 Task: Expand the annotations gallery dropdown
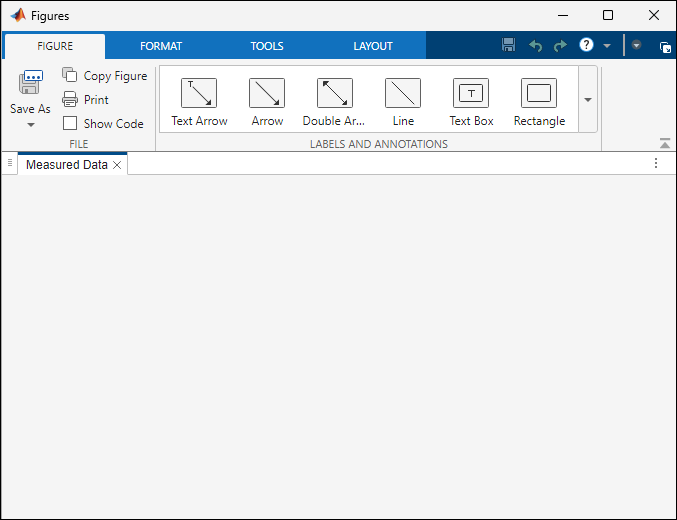(588, 99)
